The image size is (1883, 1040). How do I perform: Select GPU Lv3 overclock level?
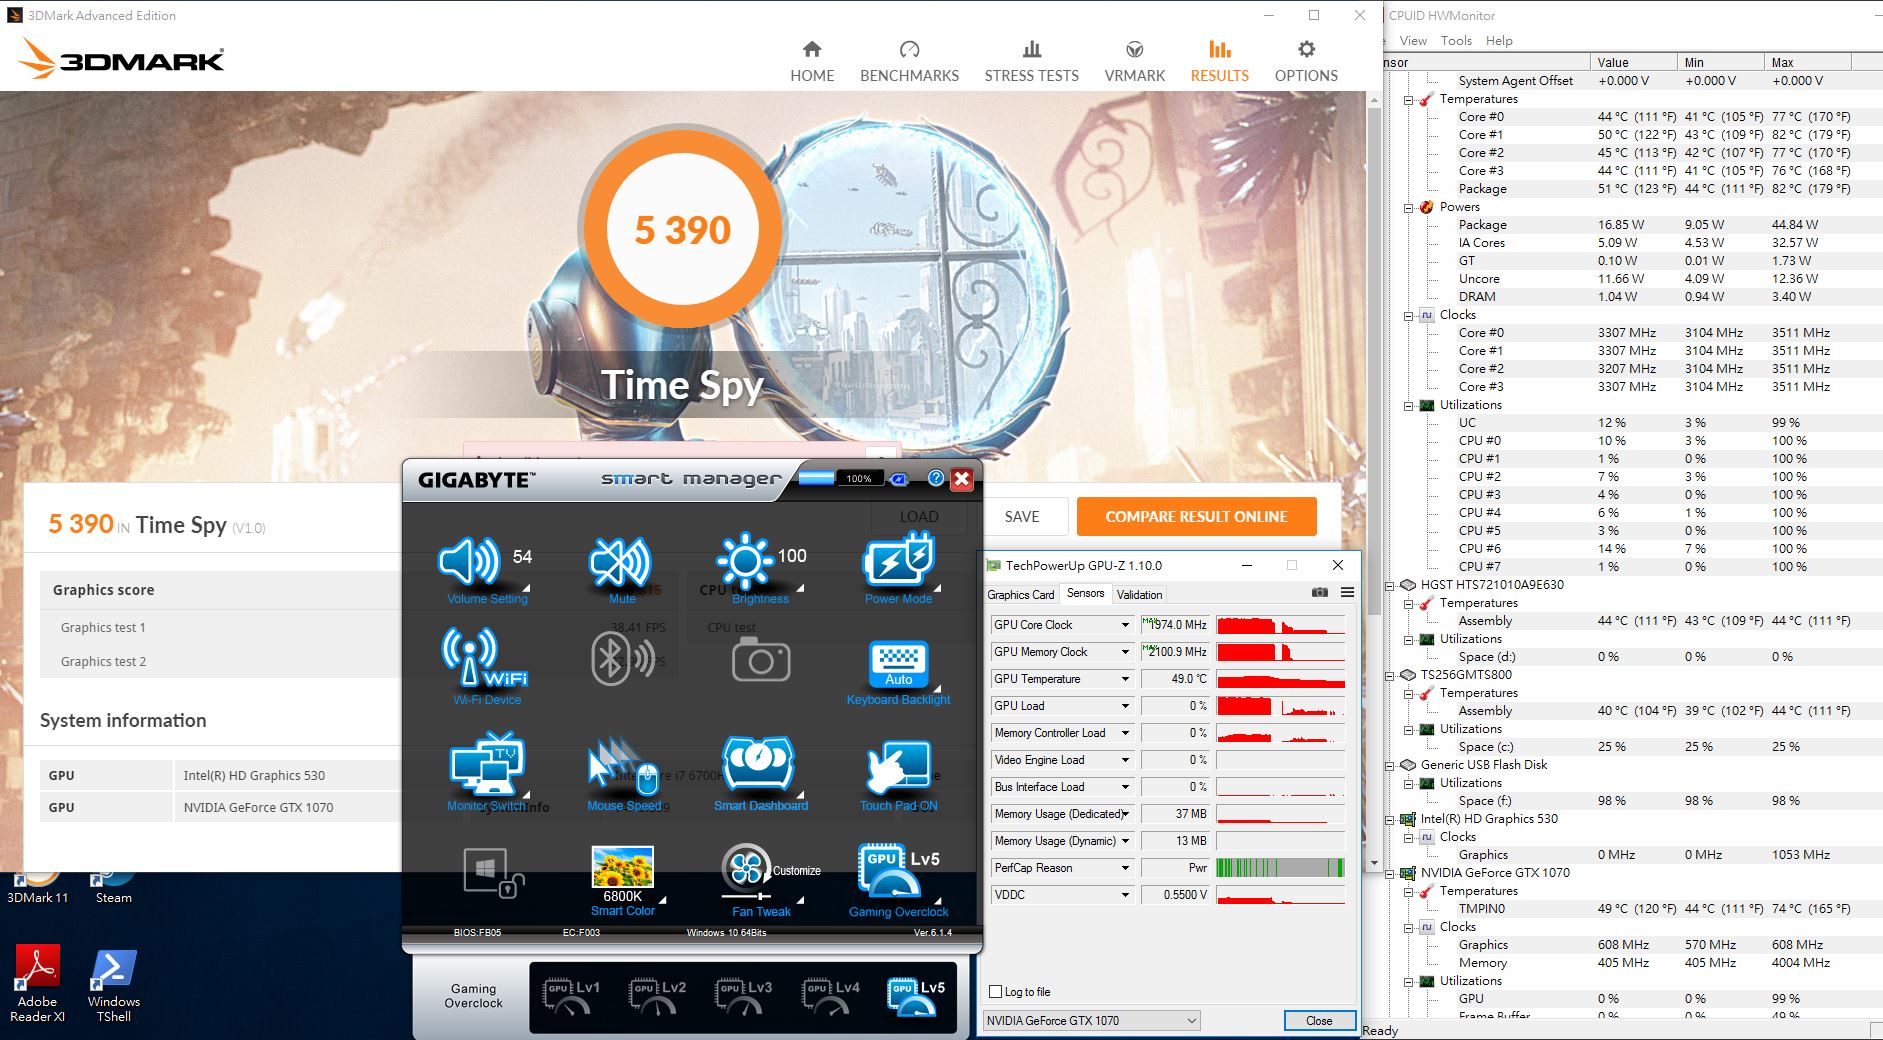click(743, 996)
